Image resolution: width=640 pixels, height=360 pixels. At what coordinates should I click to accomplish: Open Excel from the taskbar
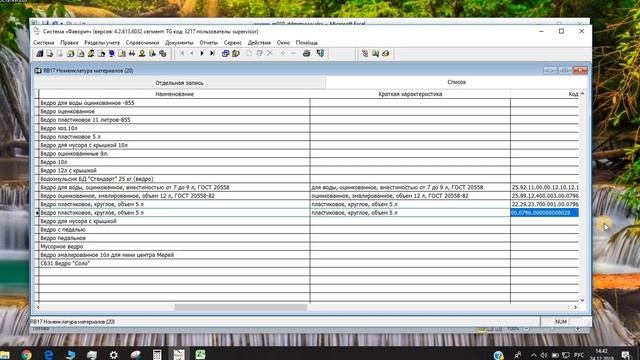point(200,355)
